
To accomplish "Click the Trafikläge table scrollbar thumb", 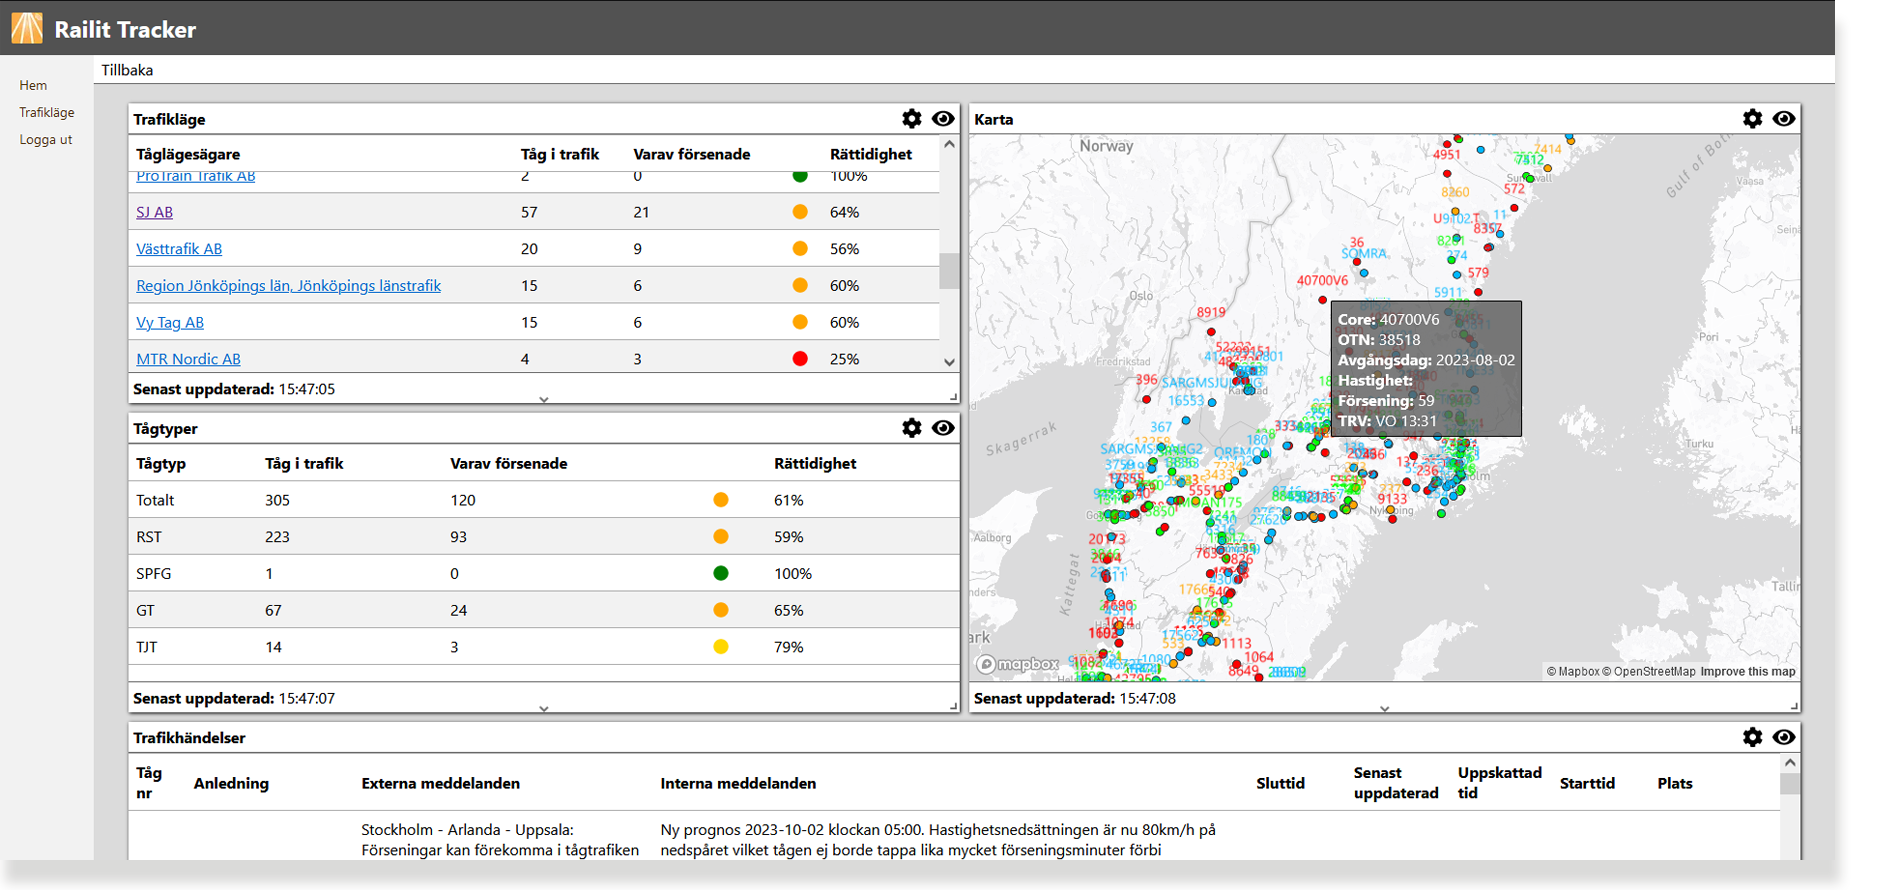I will pos(949,271).
